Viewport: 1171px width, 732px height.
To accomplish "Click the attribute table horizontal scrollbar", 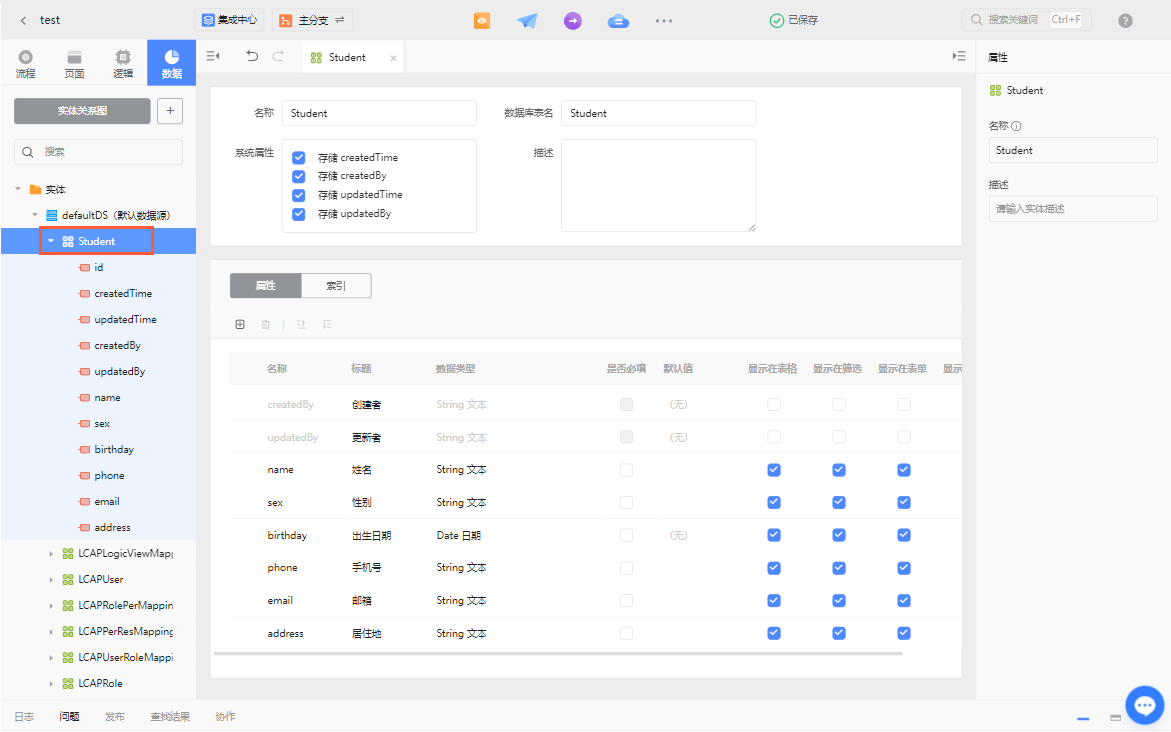I will coord(558,654).
